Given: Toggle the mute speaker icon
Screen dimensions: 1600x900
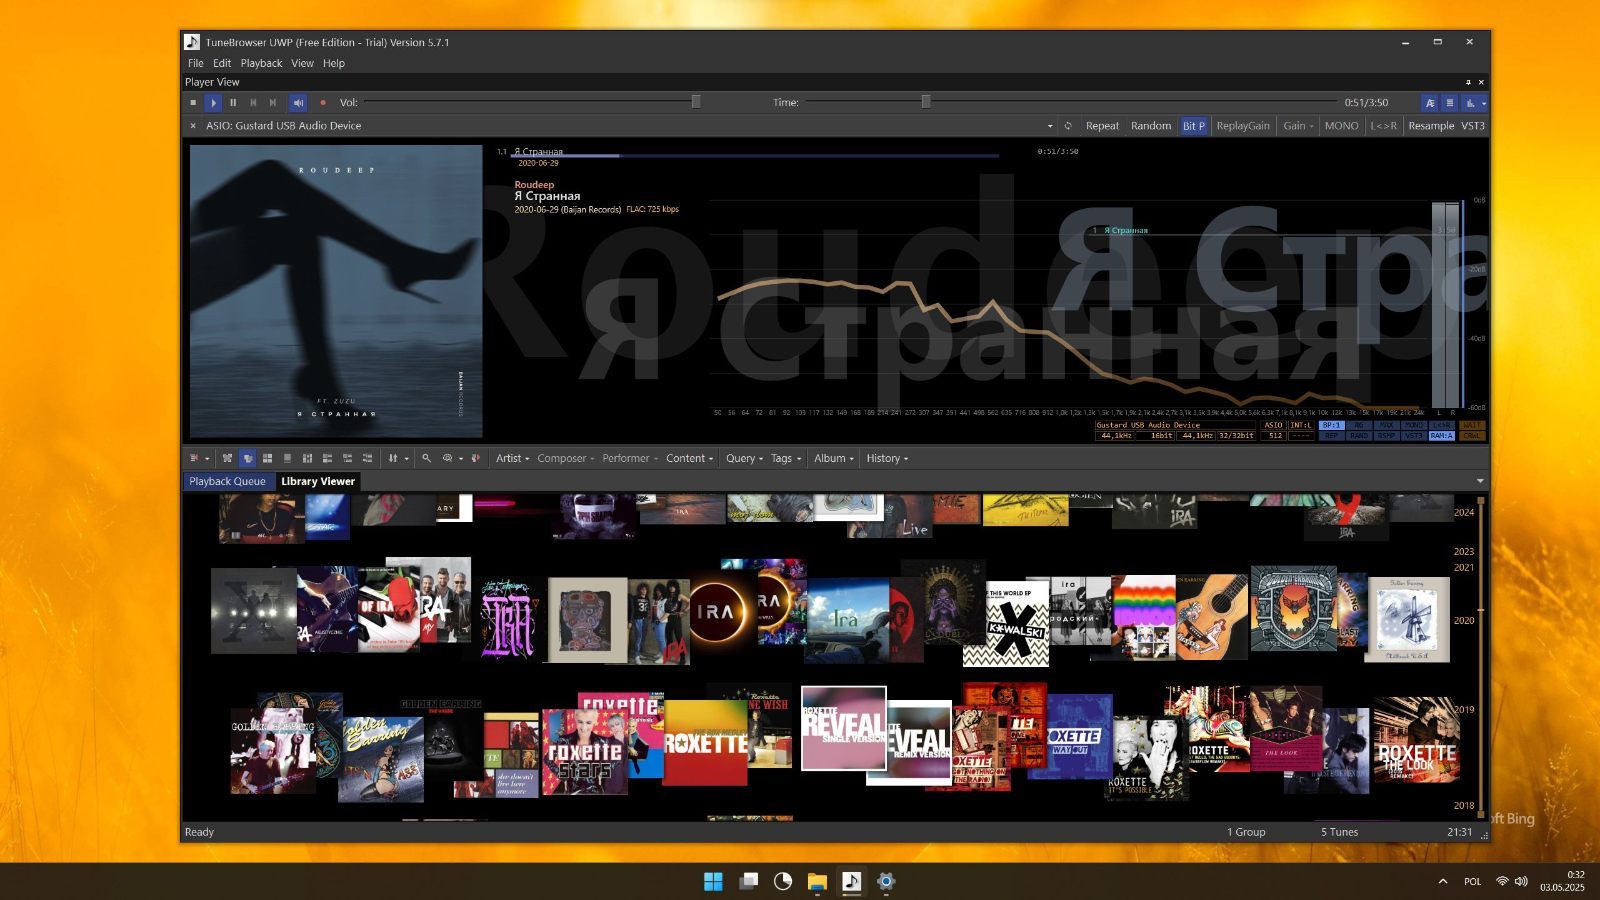Looking at the screenshot, I should (298, 102).
